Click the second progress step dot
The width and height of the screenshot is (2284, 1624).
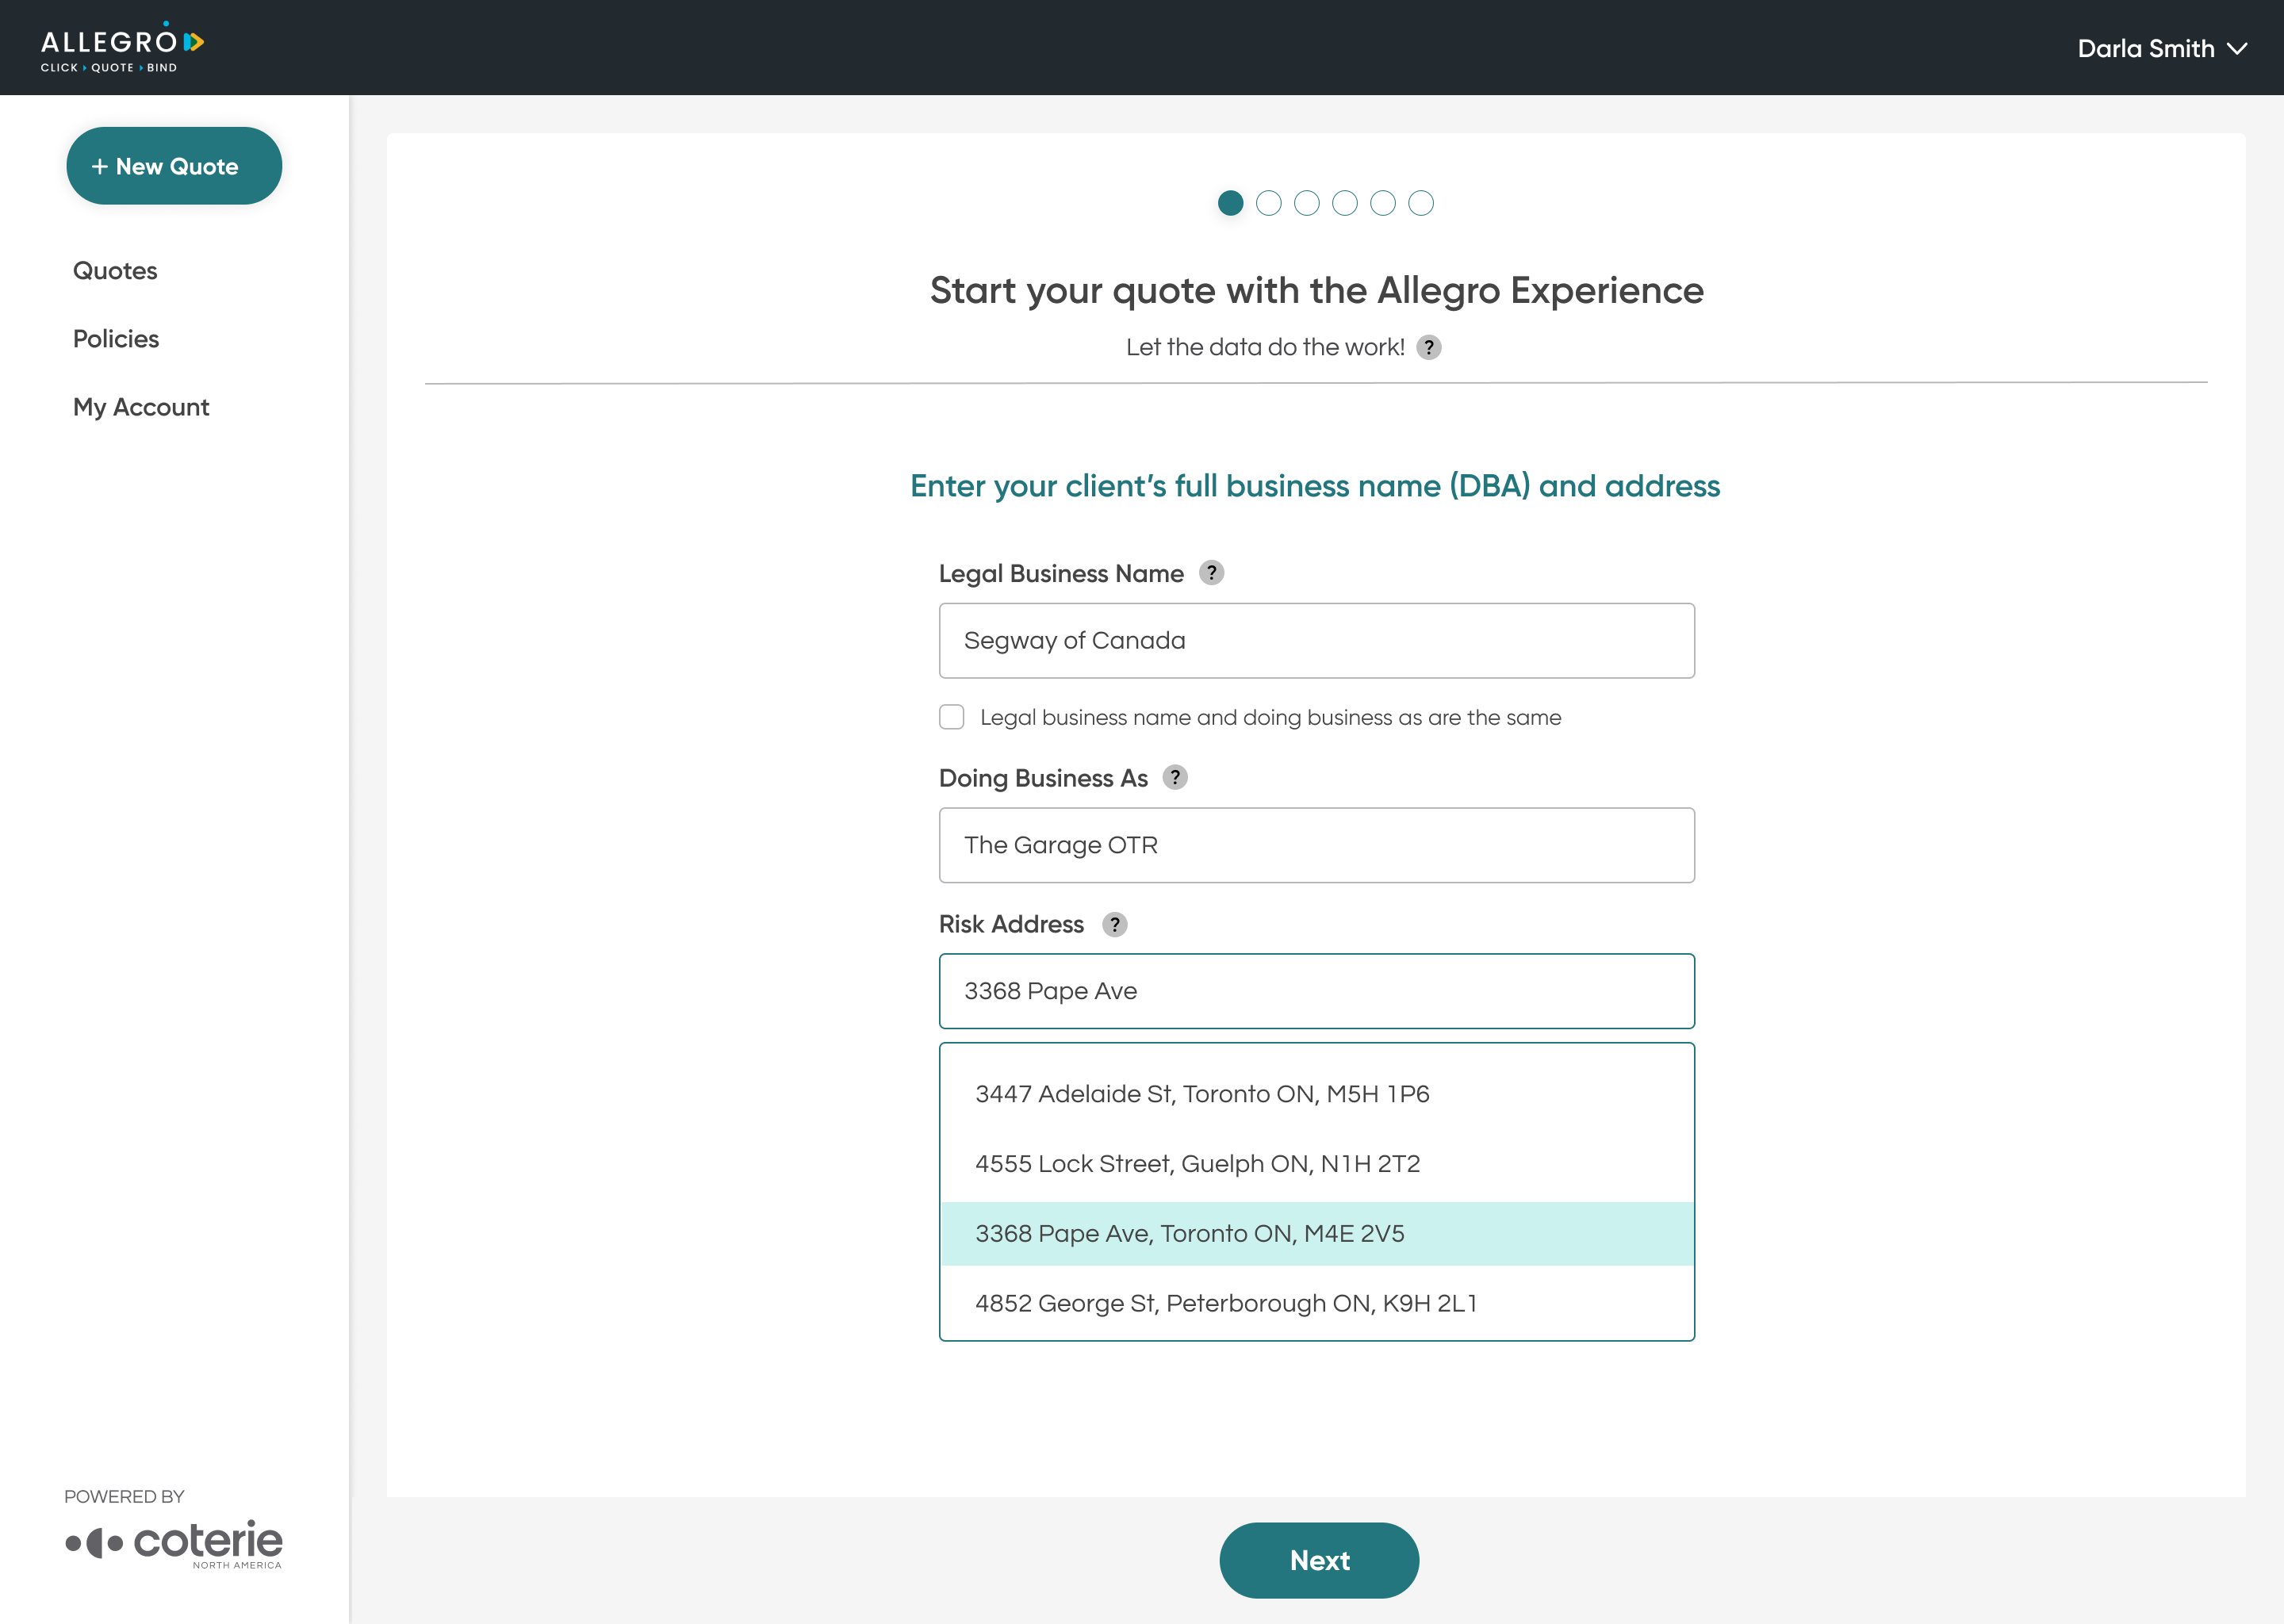point(1268,203)
